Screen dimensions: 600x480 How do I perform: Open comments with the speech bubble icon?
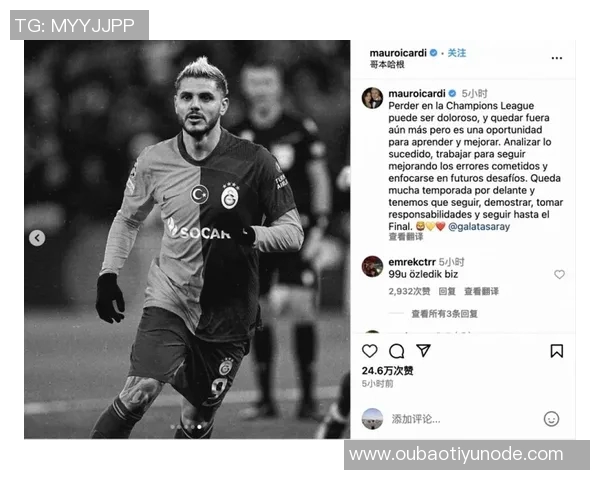tap(396, 351)
